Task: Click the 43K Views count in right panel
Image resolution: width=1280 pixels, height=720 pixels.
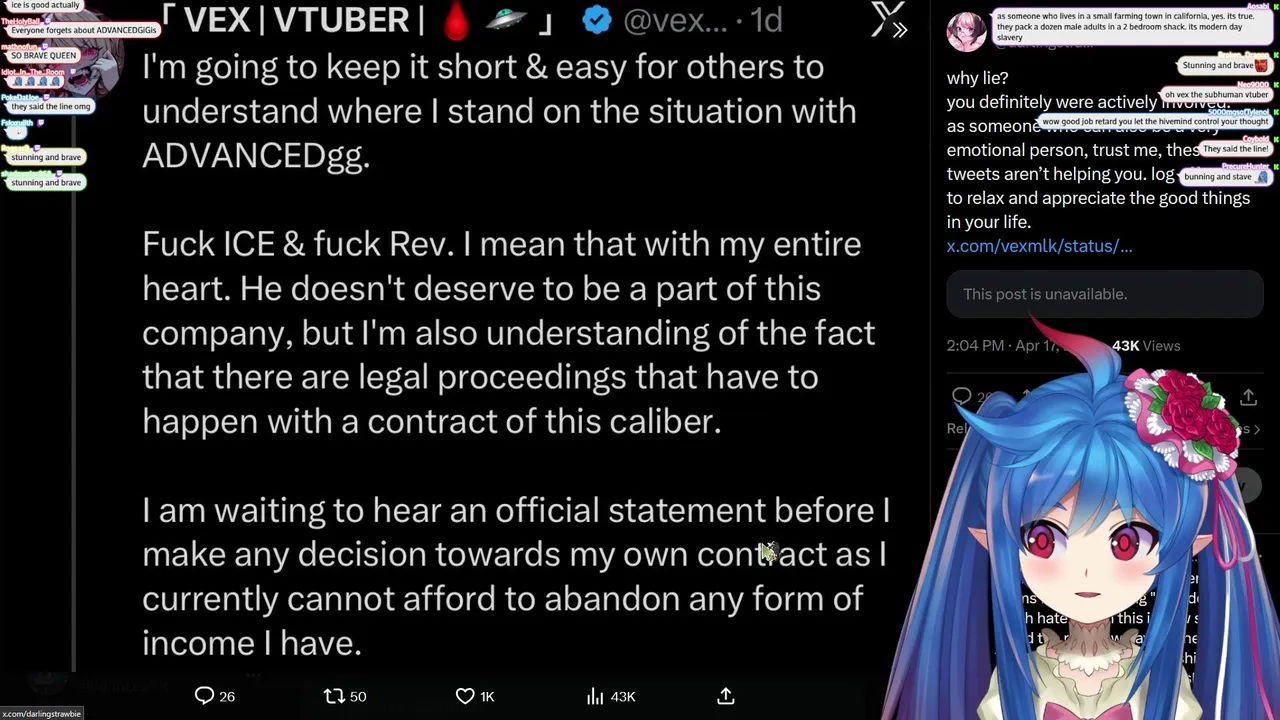Action: click(x=1146, y=345)
